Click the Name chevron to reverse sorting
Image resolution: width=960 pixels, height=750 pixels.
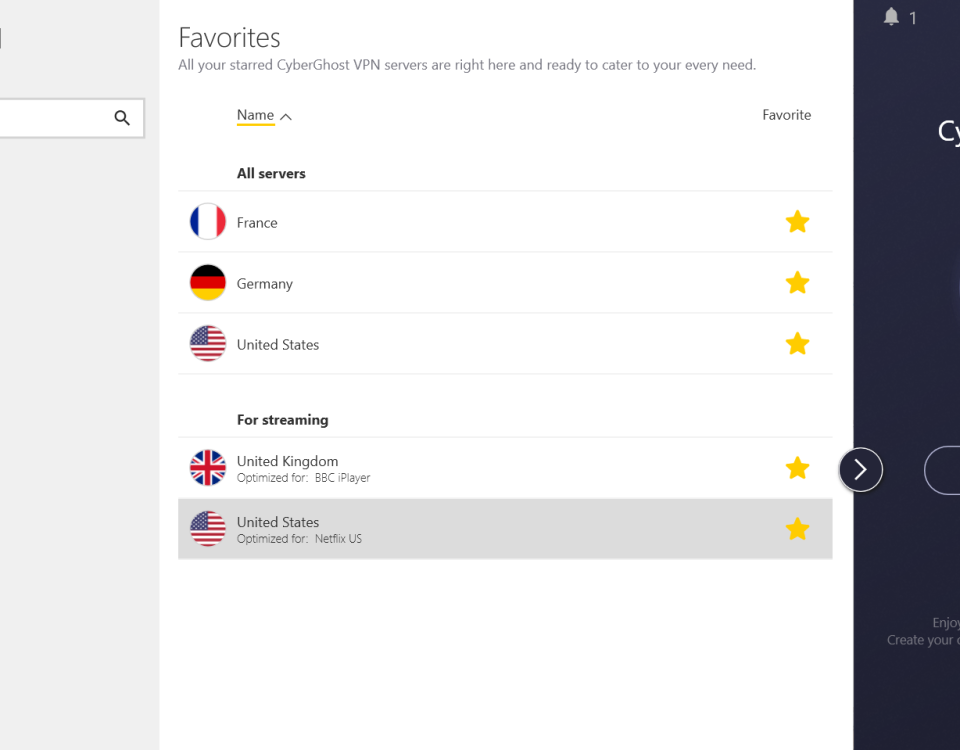[x=284, y=115]
